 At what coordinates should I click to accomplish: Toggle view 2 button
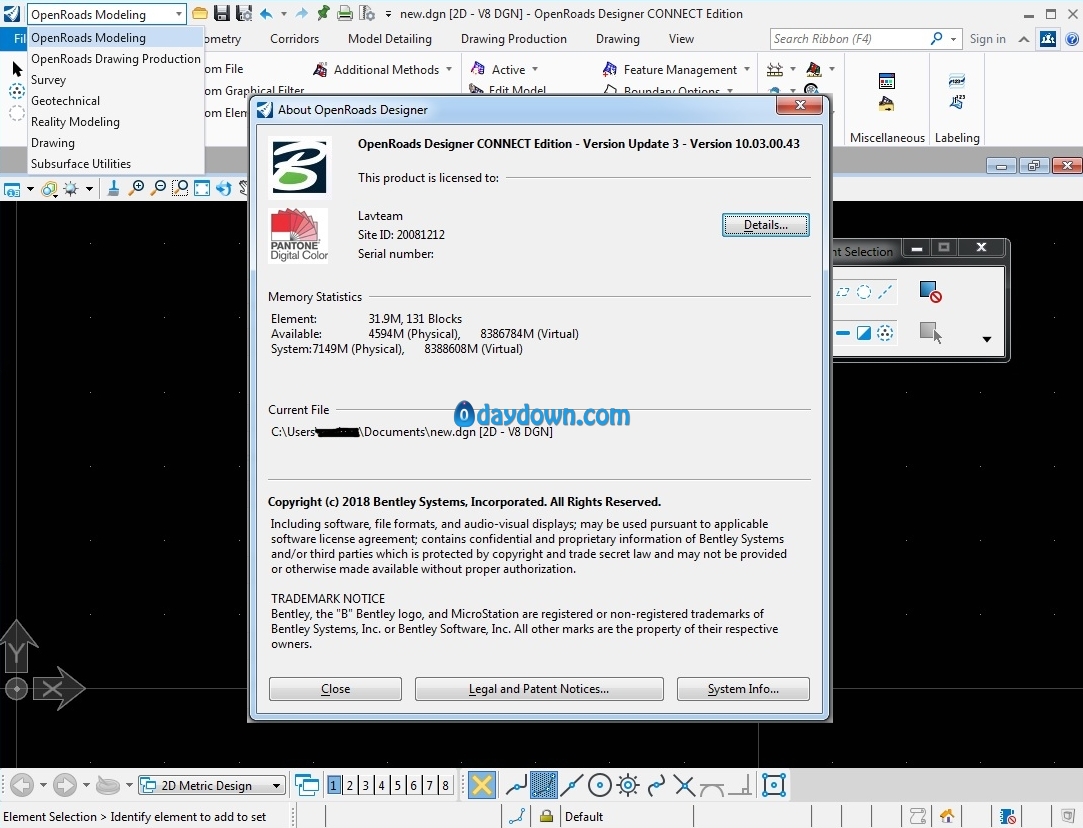pos(349,785)
